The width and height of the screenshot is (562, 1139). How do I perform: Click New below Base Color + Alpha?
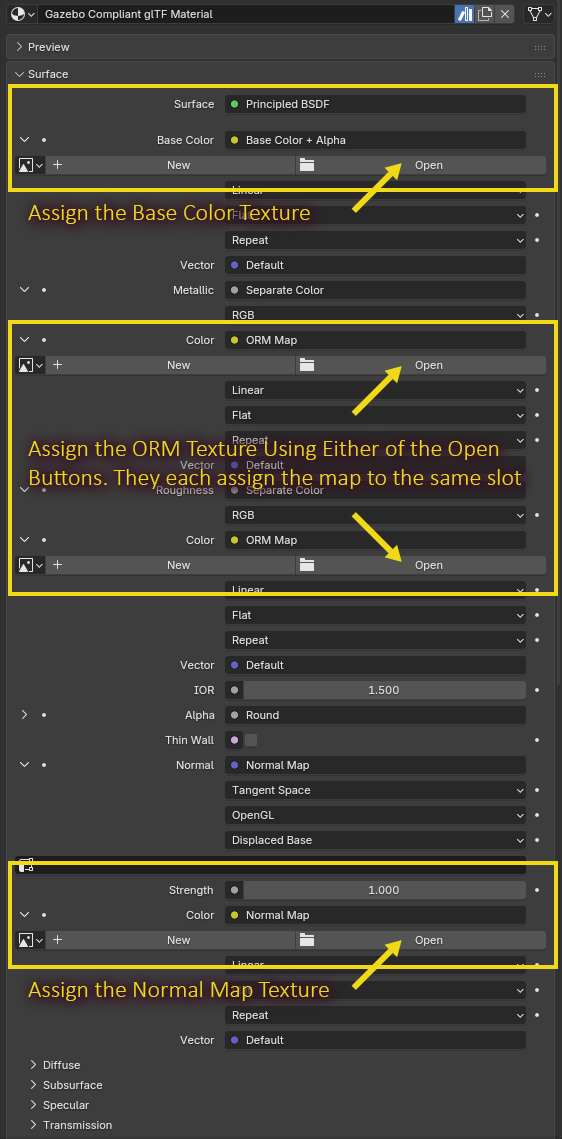point(171,165)
